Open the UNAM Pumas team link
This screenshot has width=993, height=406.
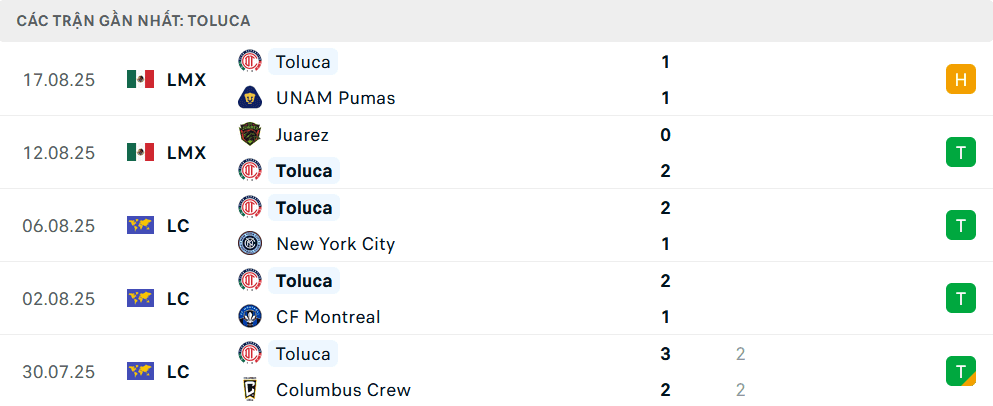(x=335, y=98)
